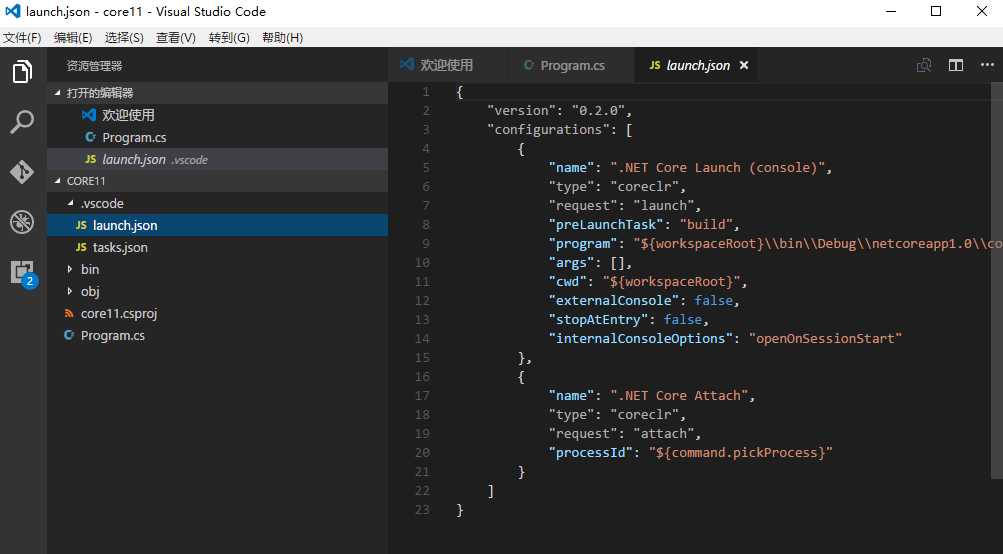Click the JS icon beside tasks.json
Image resolution: width=1003 pixels, height=554 pixels.
coord(81,247)
